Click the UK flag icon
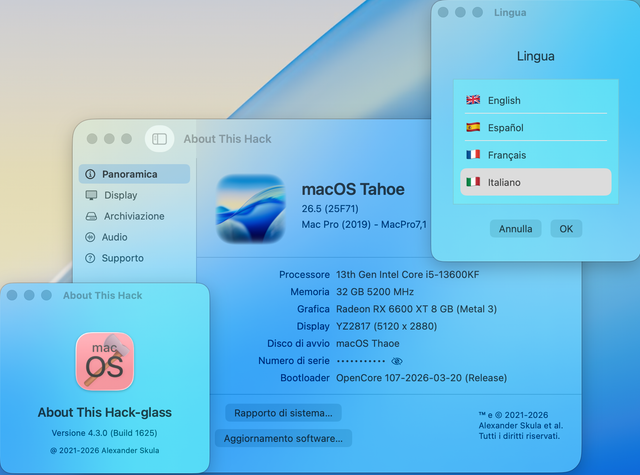Viewport: 640px width, 475px height. tap(473, 100)
